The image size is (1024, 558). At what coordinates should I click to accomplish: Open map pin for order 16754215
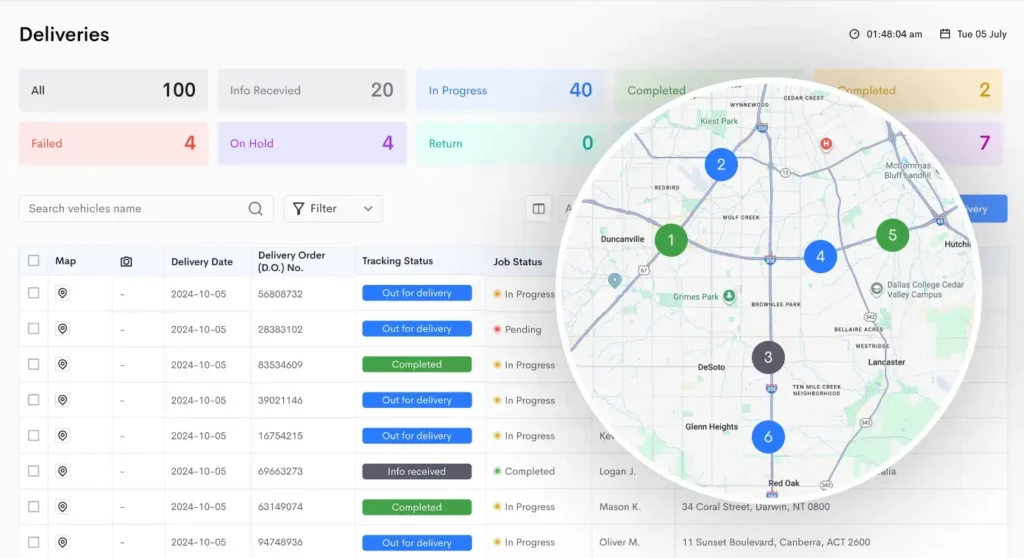point(63,436)
